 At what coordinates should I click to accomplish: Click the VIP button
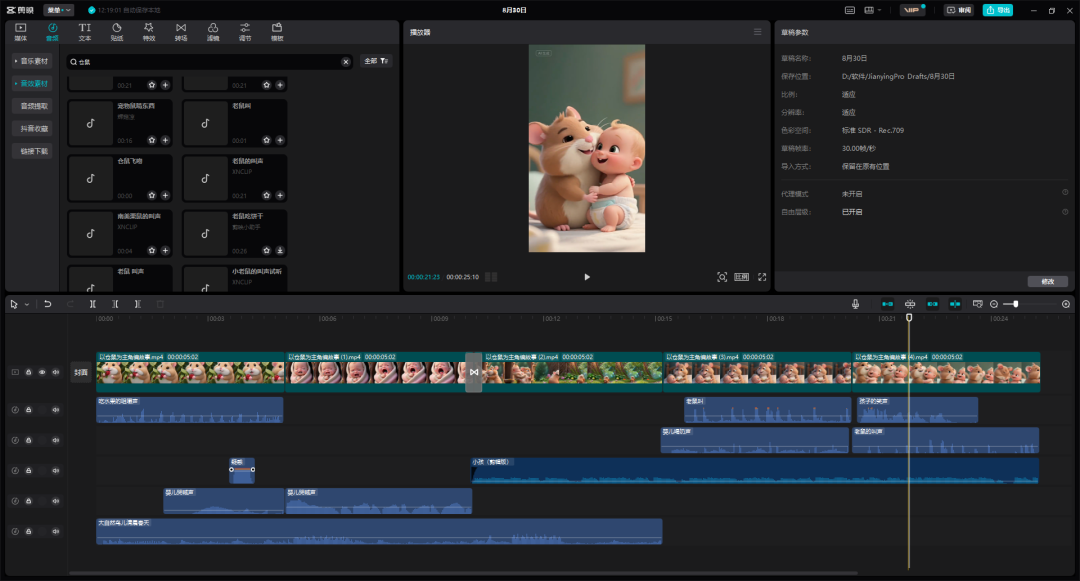912,10
